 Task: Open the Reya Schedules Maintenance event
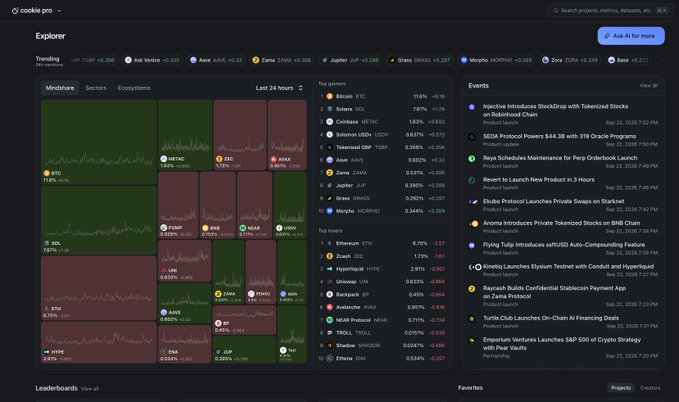[x=563, y=161]
